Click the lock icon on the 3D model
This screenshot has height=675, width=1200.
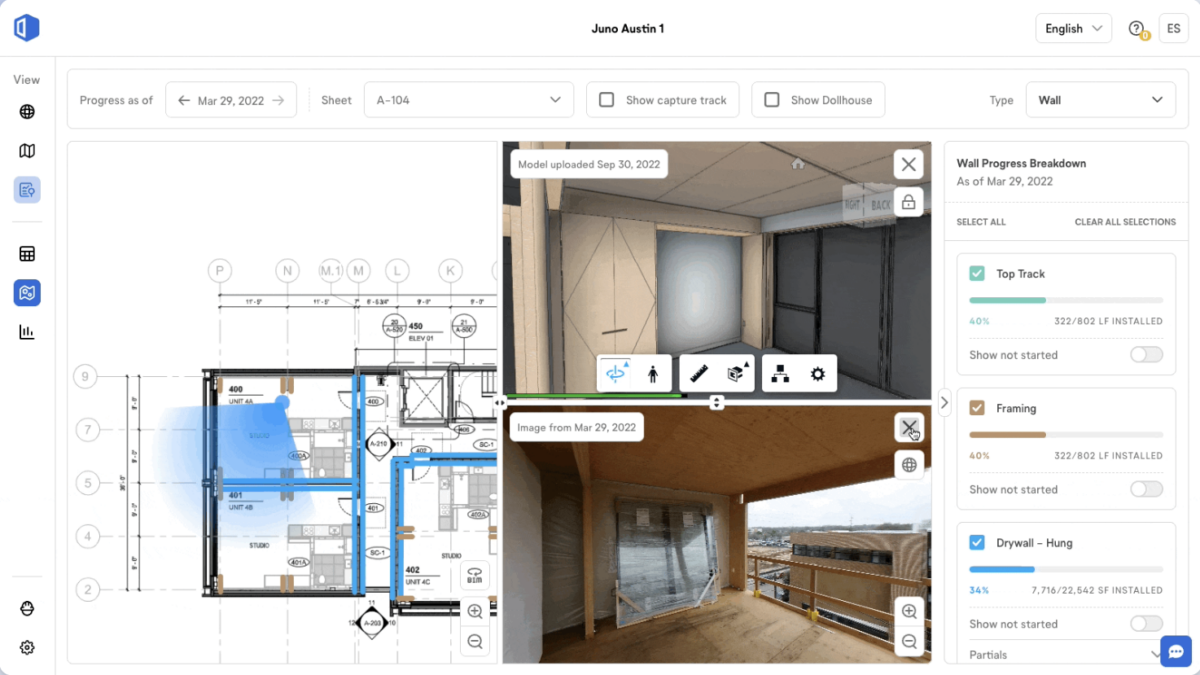[x=908, y=202]
